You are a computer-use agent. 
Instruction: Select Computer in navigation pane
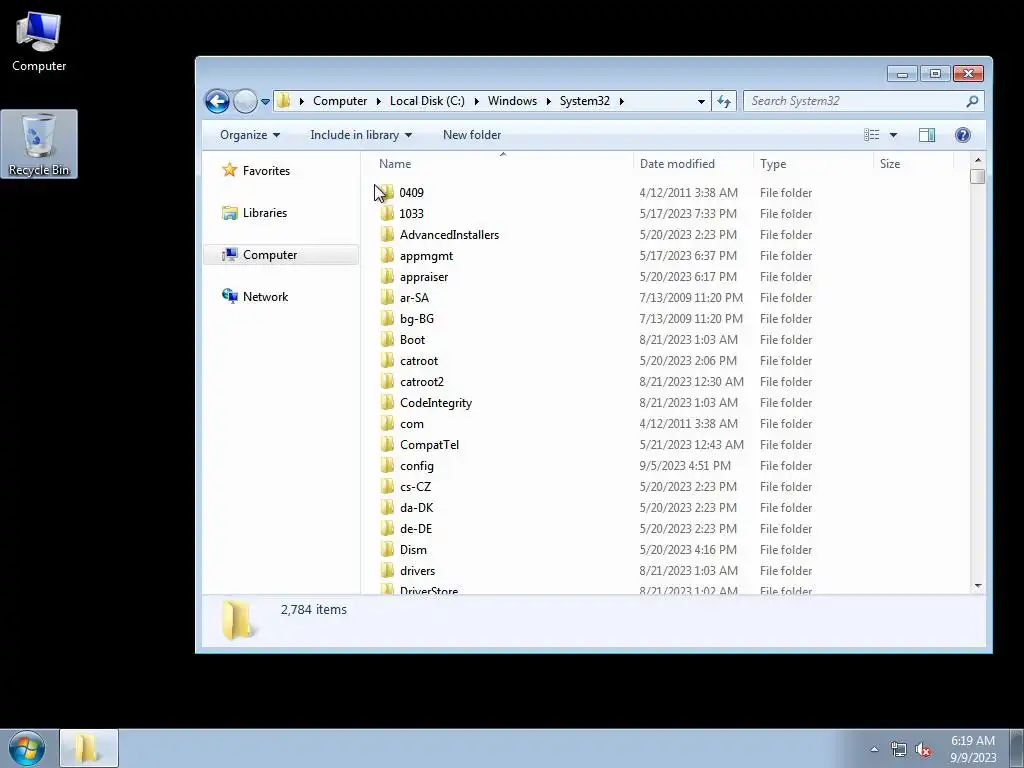pyautogui.click(x=281, y=255)
